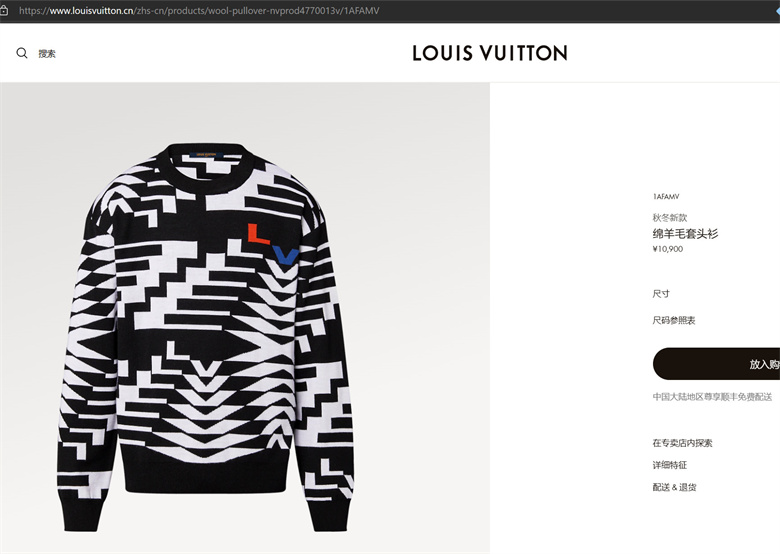Image resolution: width=780 pixels, height=554 pixels.
Task: Click the blue icon at address bar end
Action: tap(777, 10)
